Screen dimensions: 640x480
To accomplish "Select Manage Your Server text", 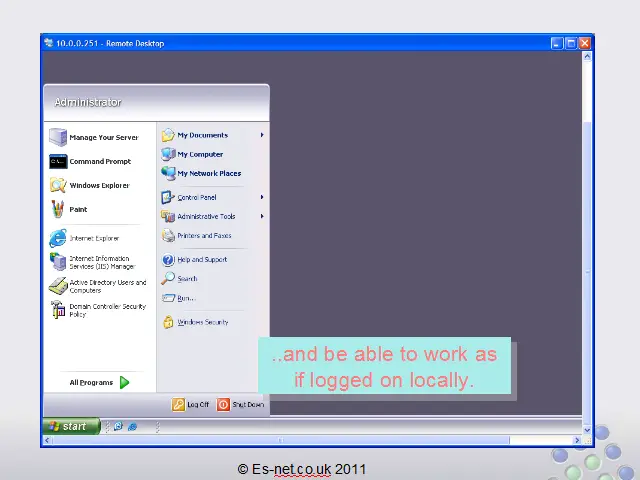I will pyautogui.click(x=104, y=138).
